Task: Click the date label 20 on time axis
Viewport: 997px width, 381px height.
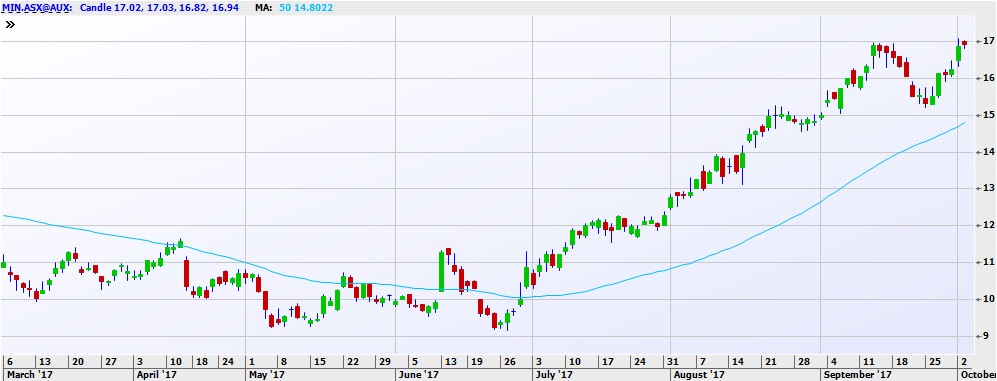Action: point(78,361)
